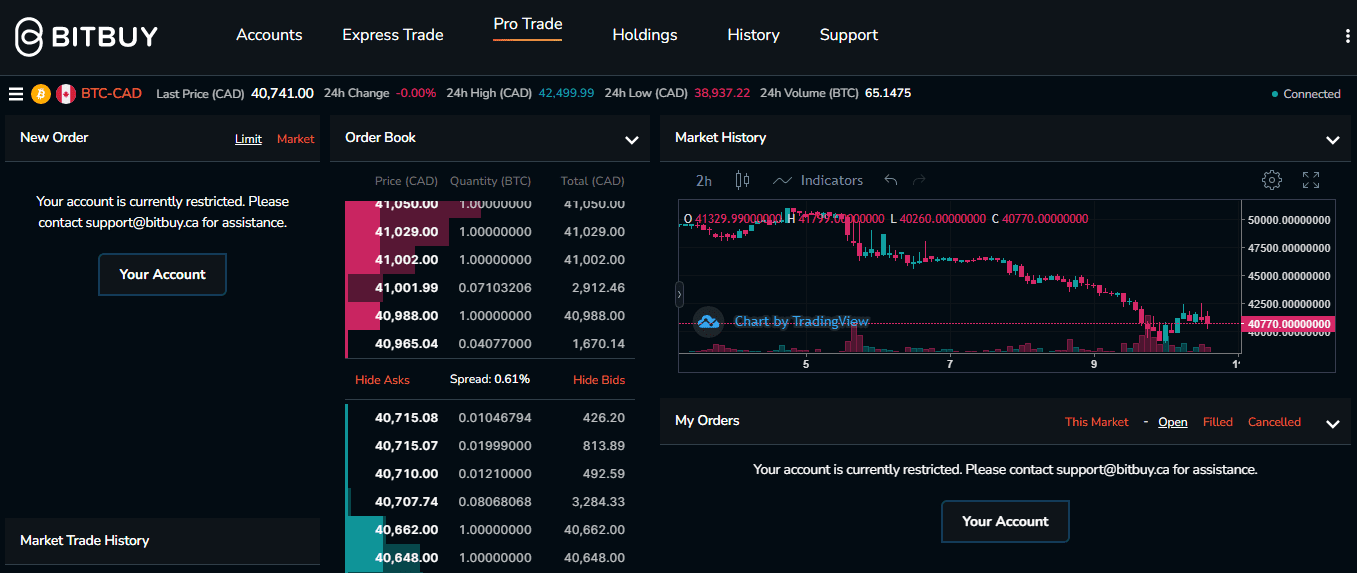Click the Quantity (BTC) column header

tap(490, 181)
